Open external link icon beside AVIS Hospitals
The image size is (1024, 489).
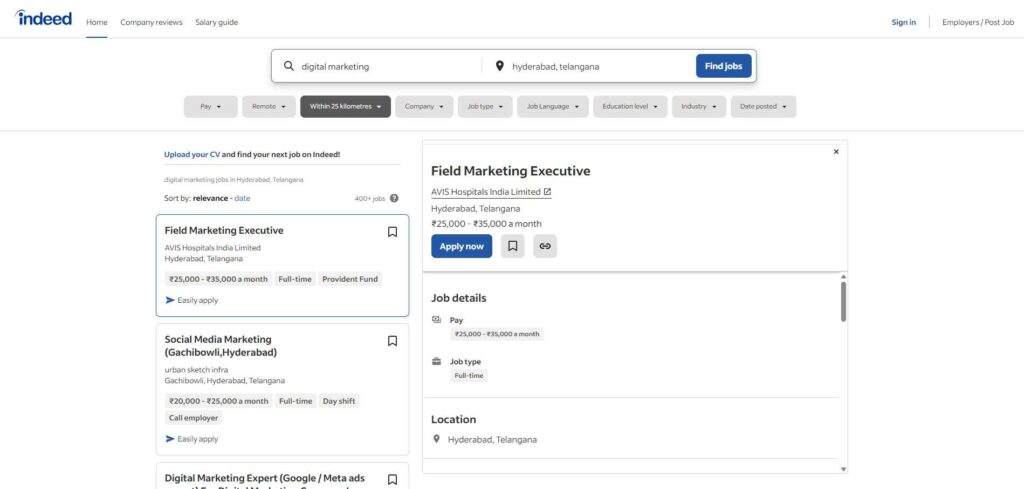click(x=547, y=192)
